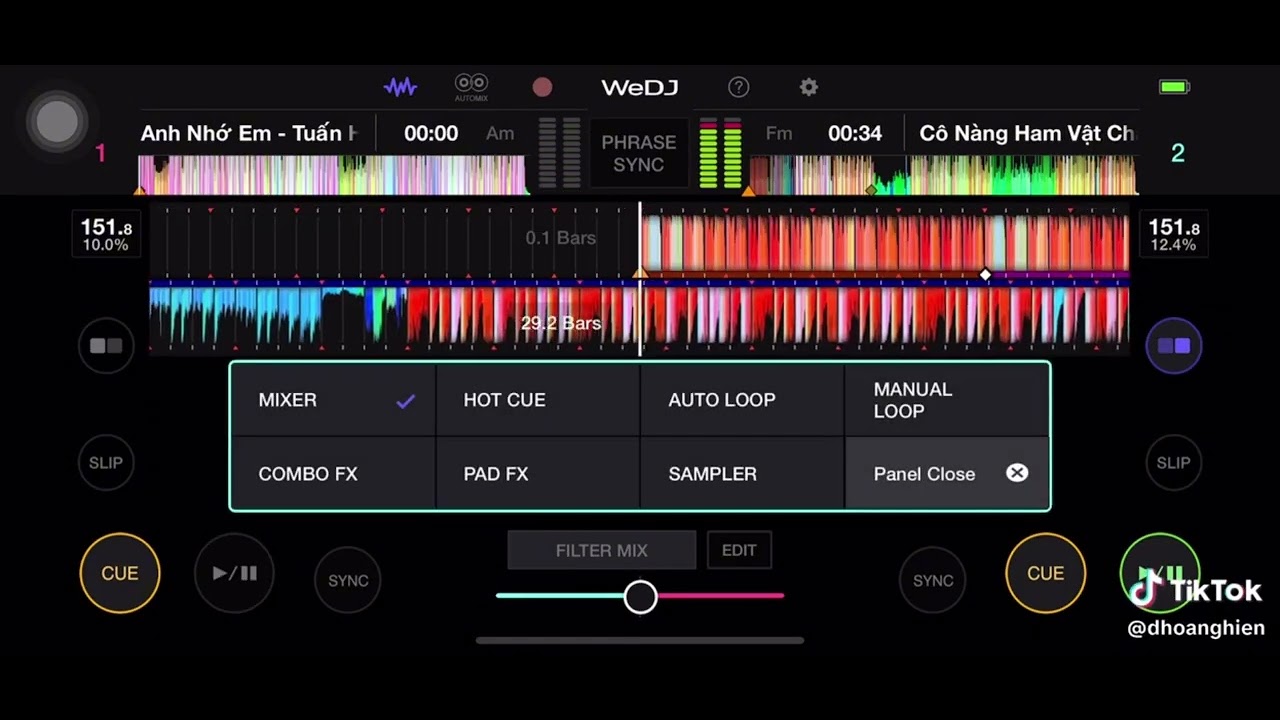
Task: Tap the deck 1 time display 00:00
Action: click(x=431, y=133)
